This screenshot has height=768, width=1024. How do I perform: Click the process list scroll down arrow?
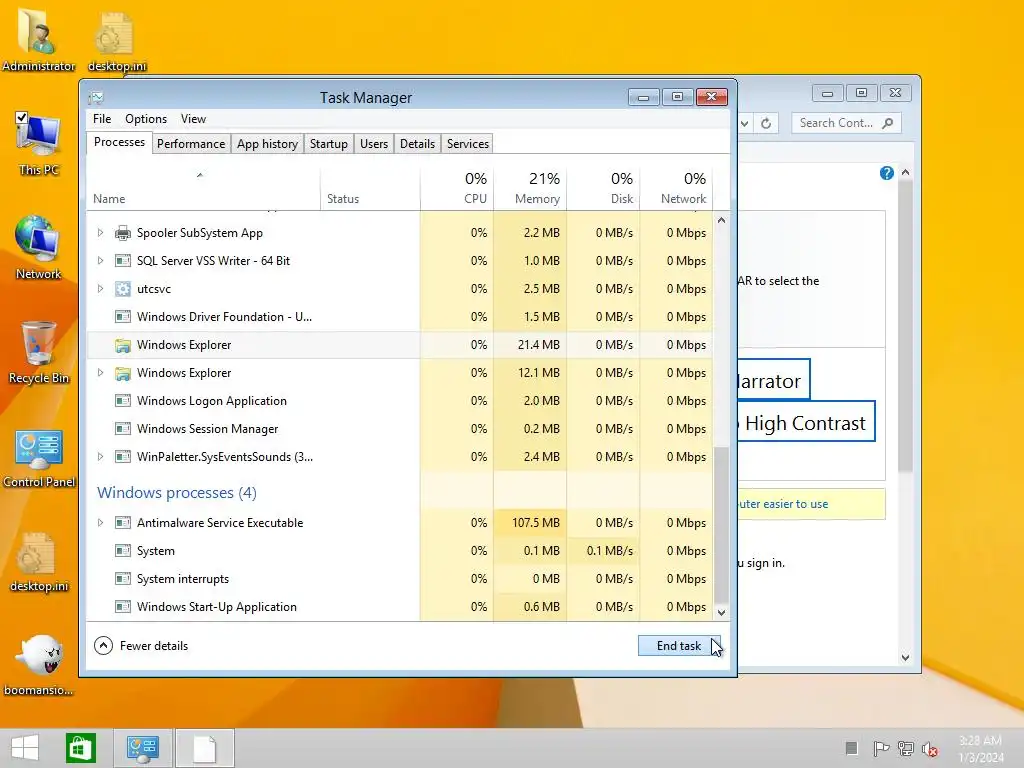(721, 613)
